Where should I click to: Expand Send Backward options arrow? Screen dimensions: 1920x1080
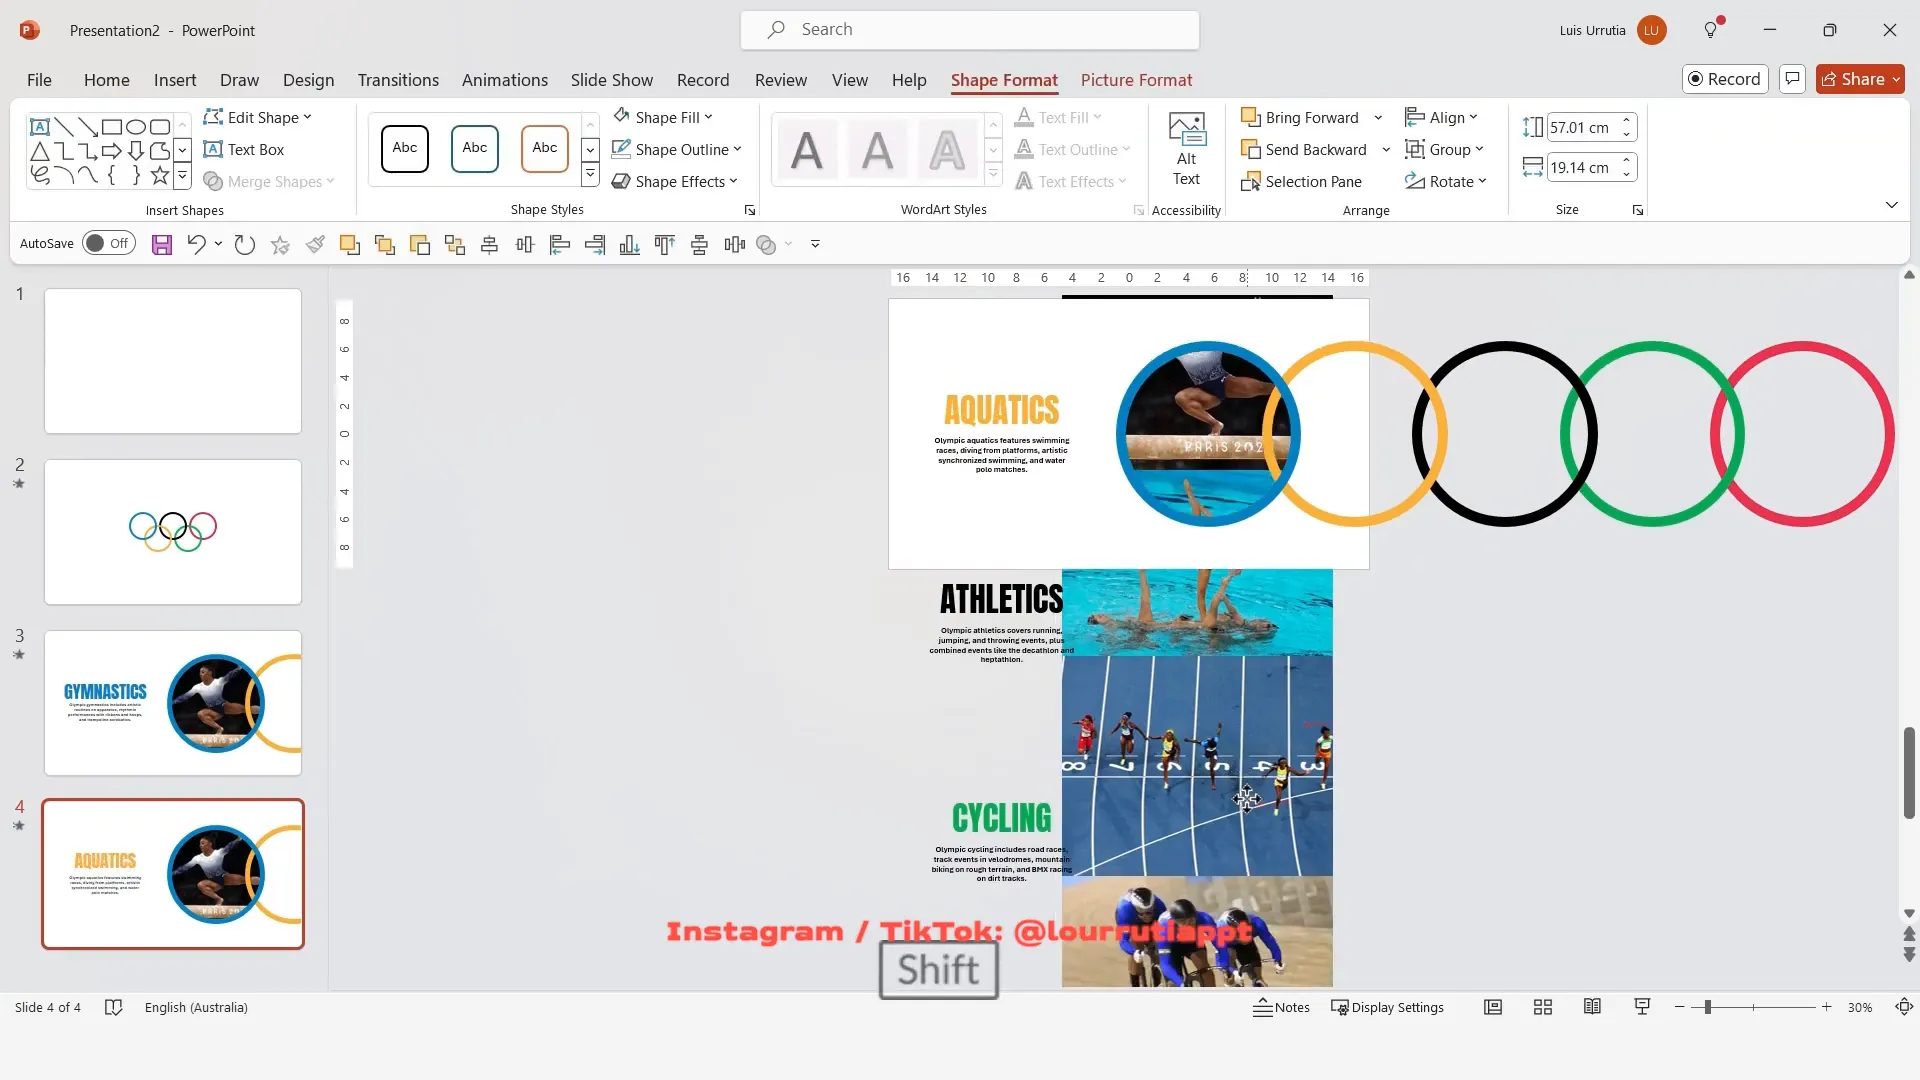1386,149
